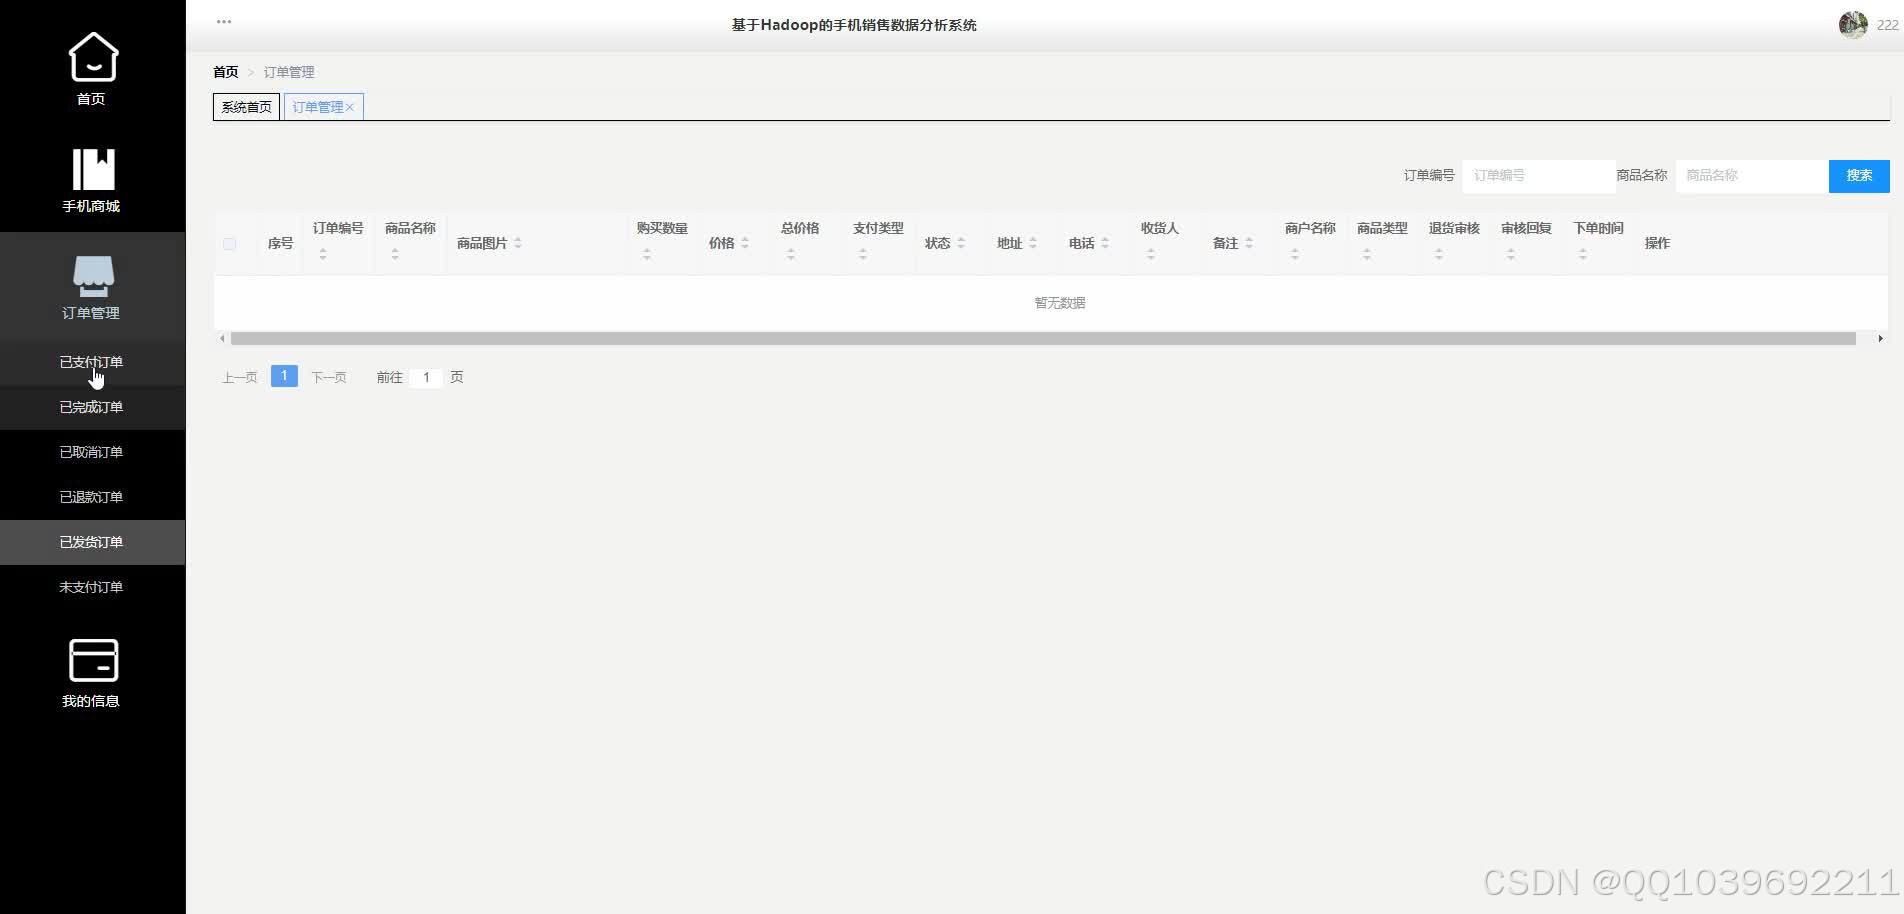Click the 序号 column header
This screenshot has width=1904, height=914.
coord(280,243)
